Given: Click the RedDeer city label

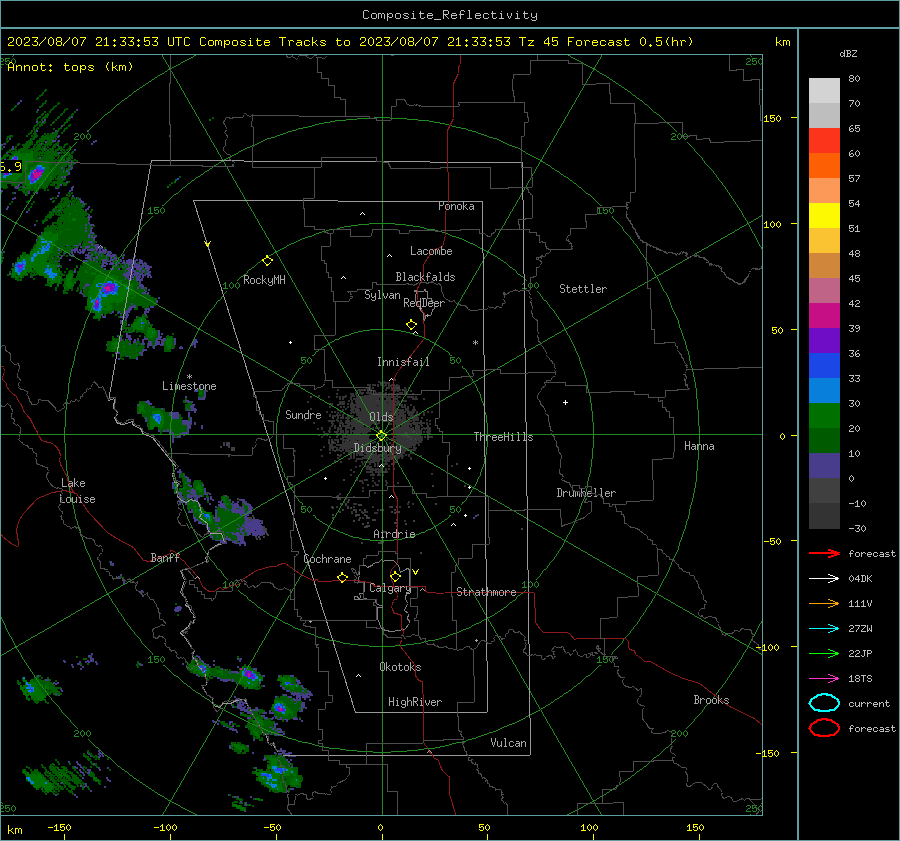Looking at the screenshot, I should point(424,303).
